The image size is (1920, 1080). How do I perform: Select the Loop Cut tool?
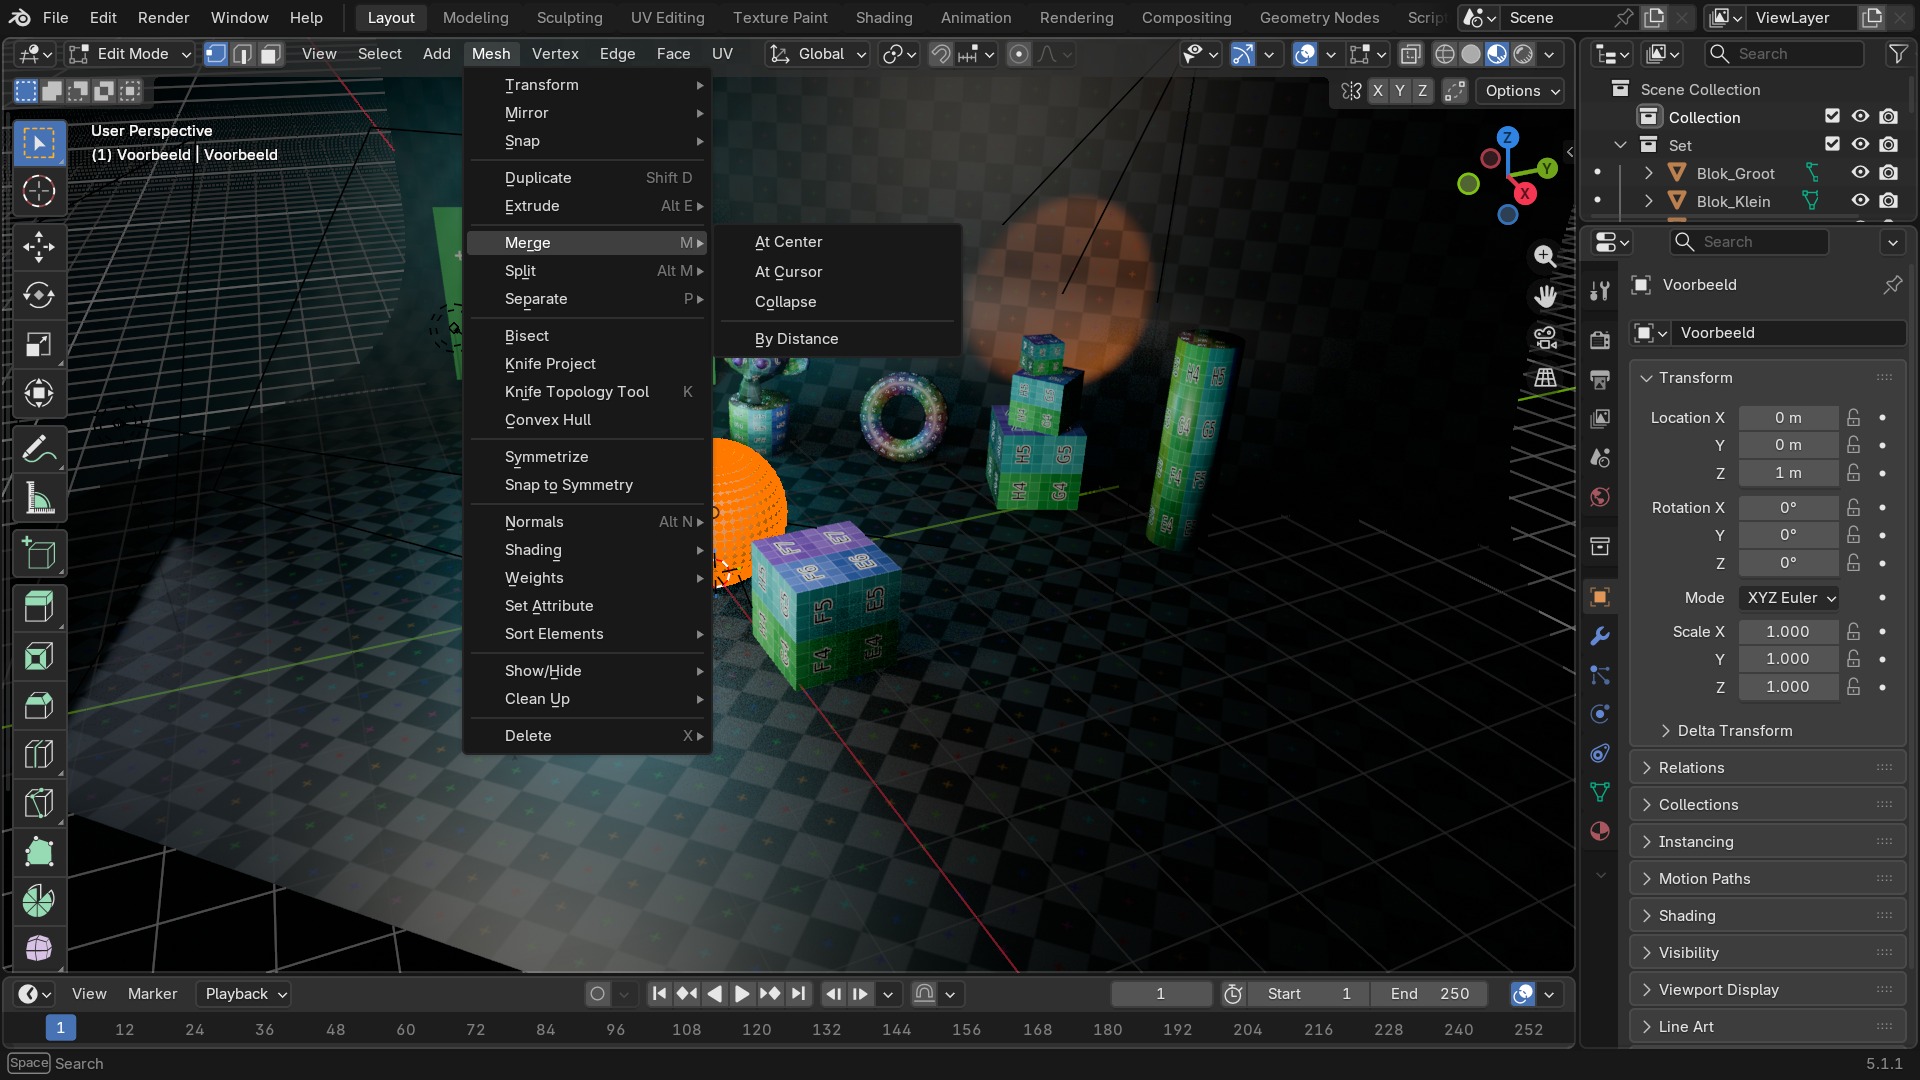coord(39,754)
